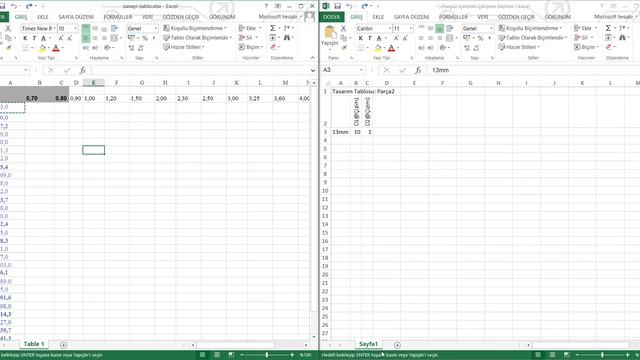Click insert function fx in sanayi-tablo window
The image size is (640, 360).
point(82,70)
